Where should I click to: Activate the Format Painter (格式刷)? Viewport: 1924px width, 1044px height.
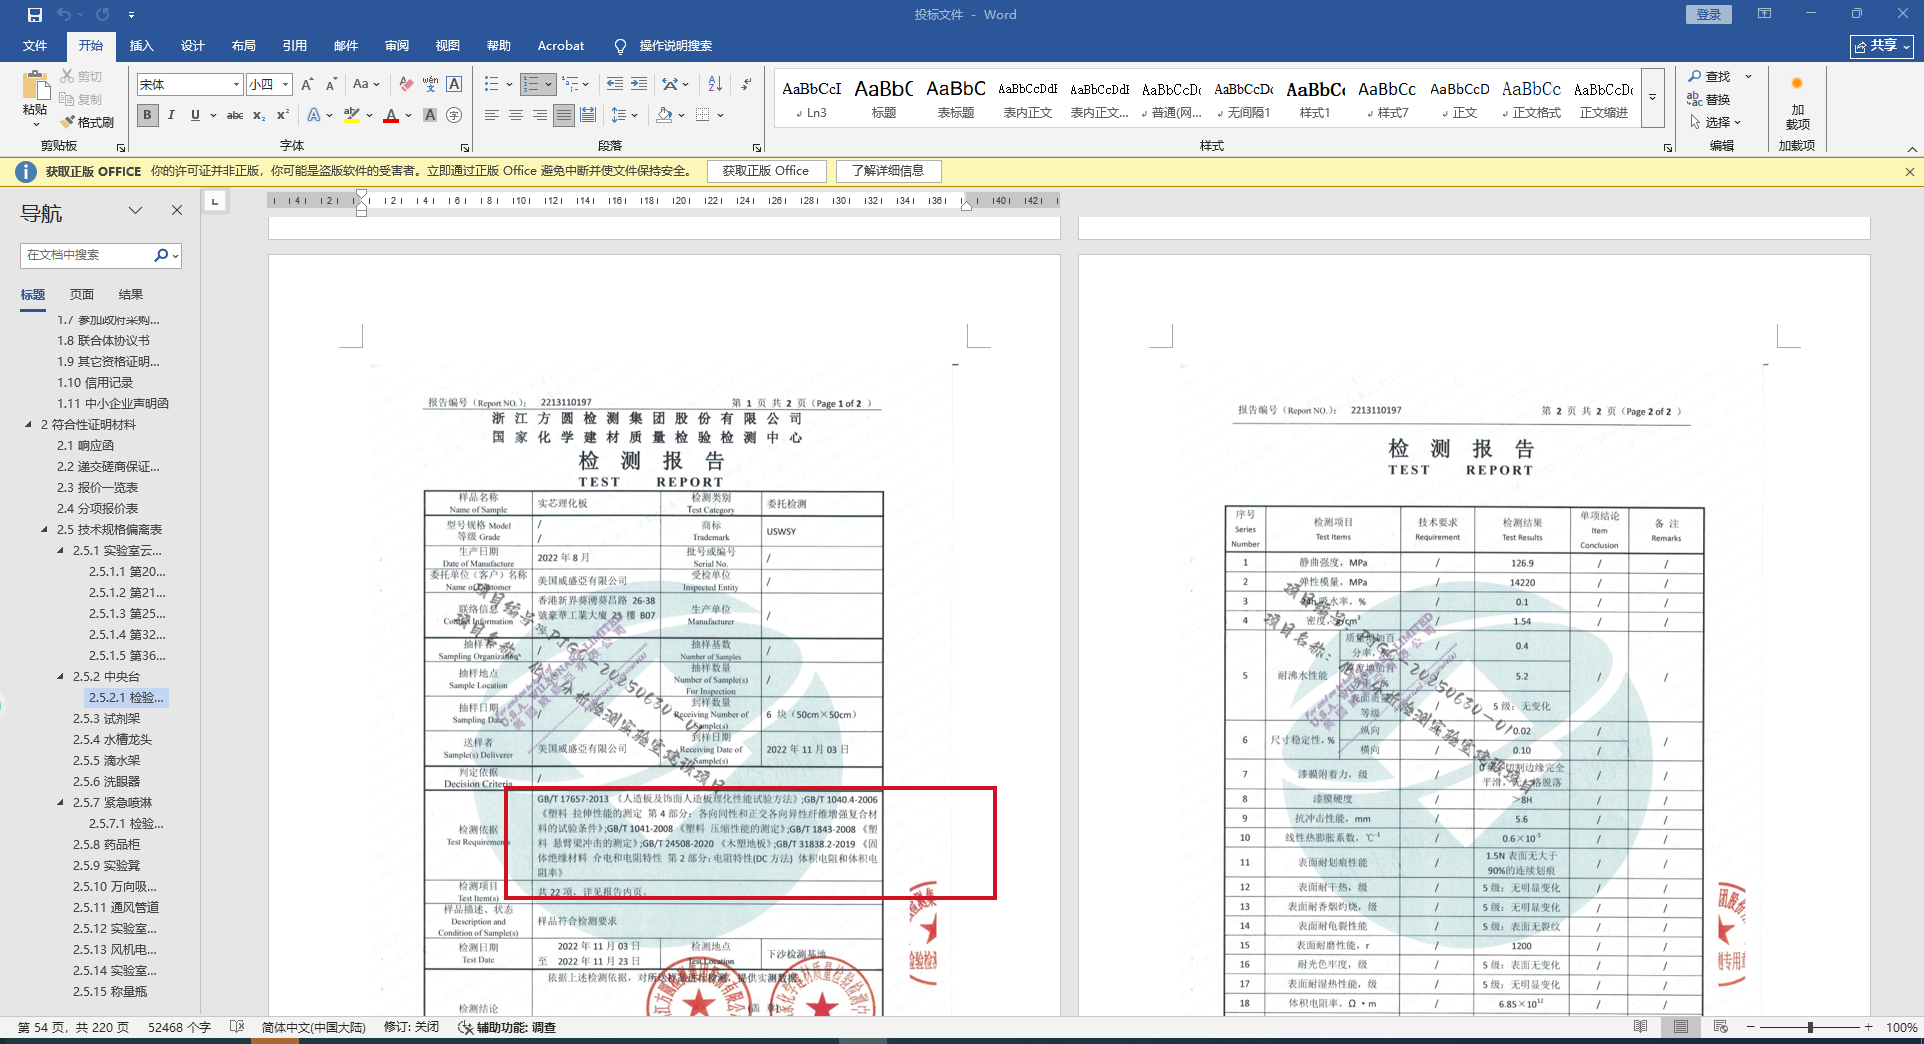(87, 122)
